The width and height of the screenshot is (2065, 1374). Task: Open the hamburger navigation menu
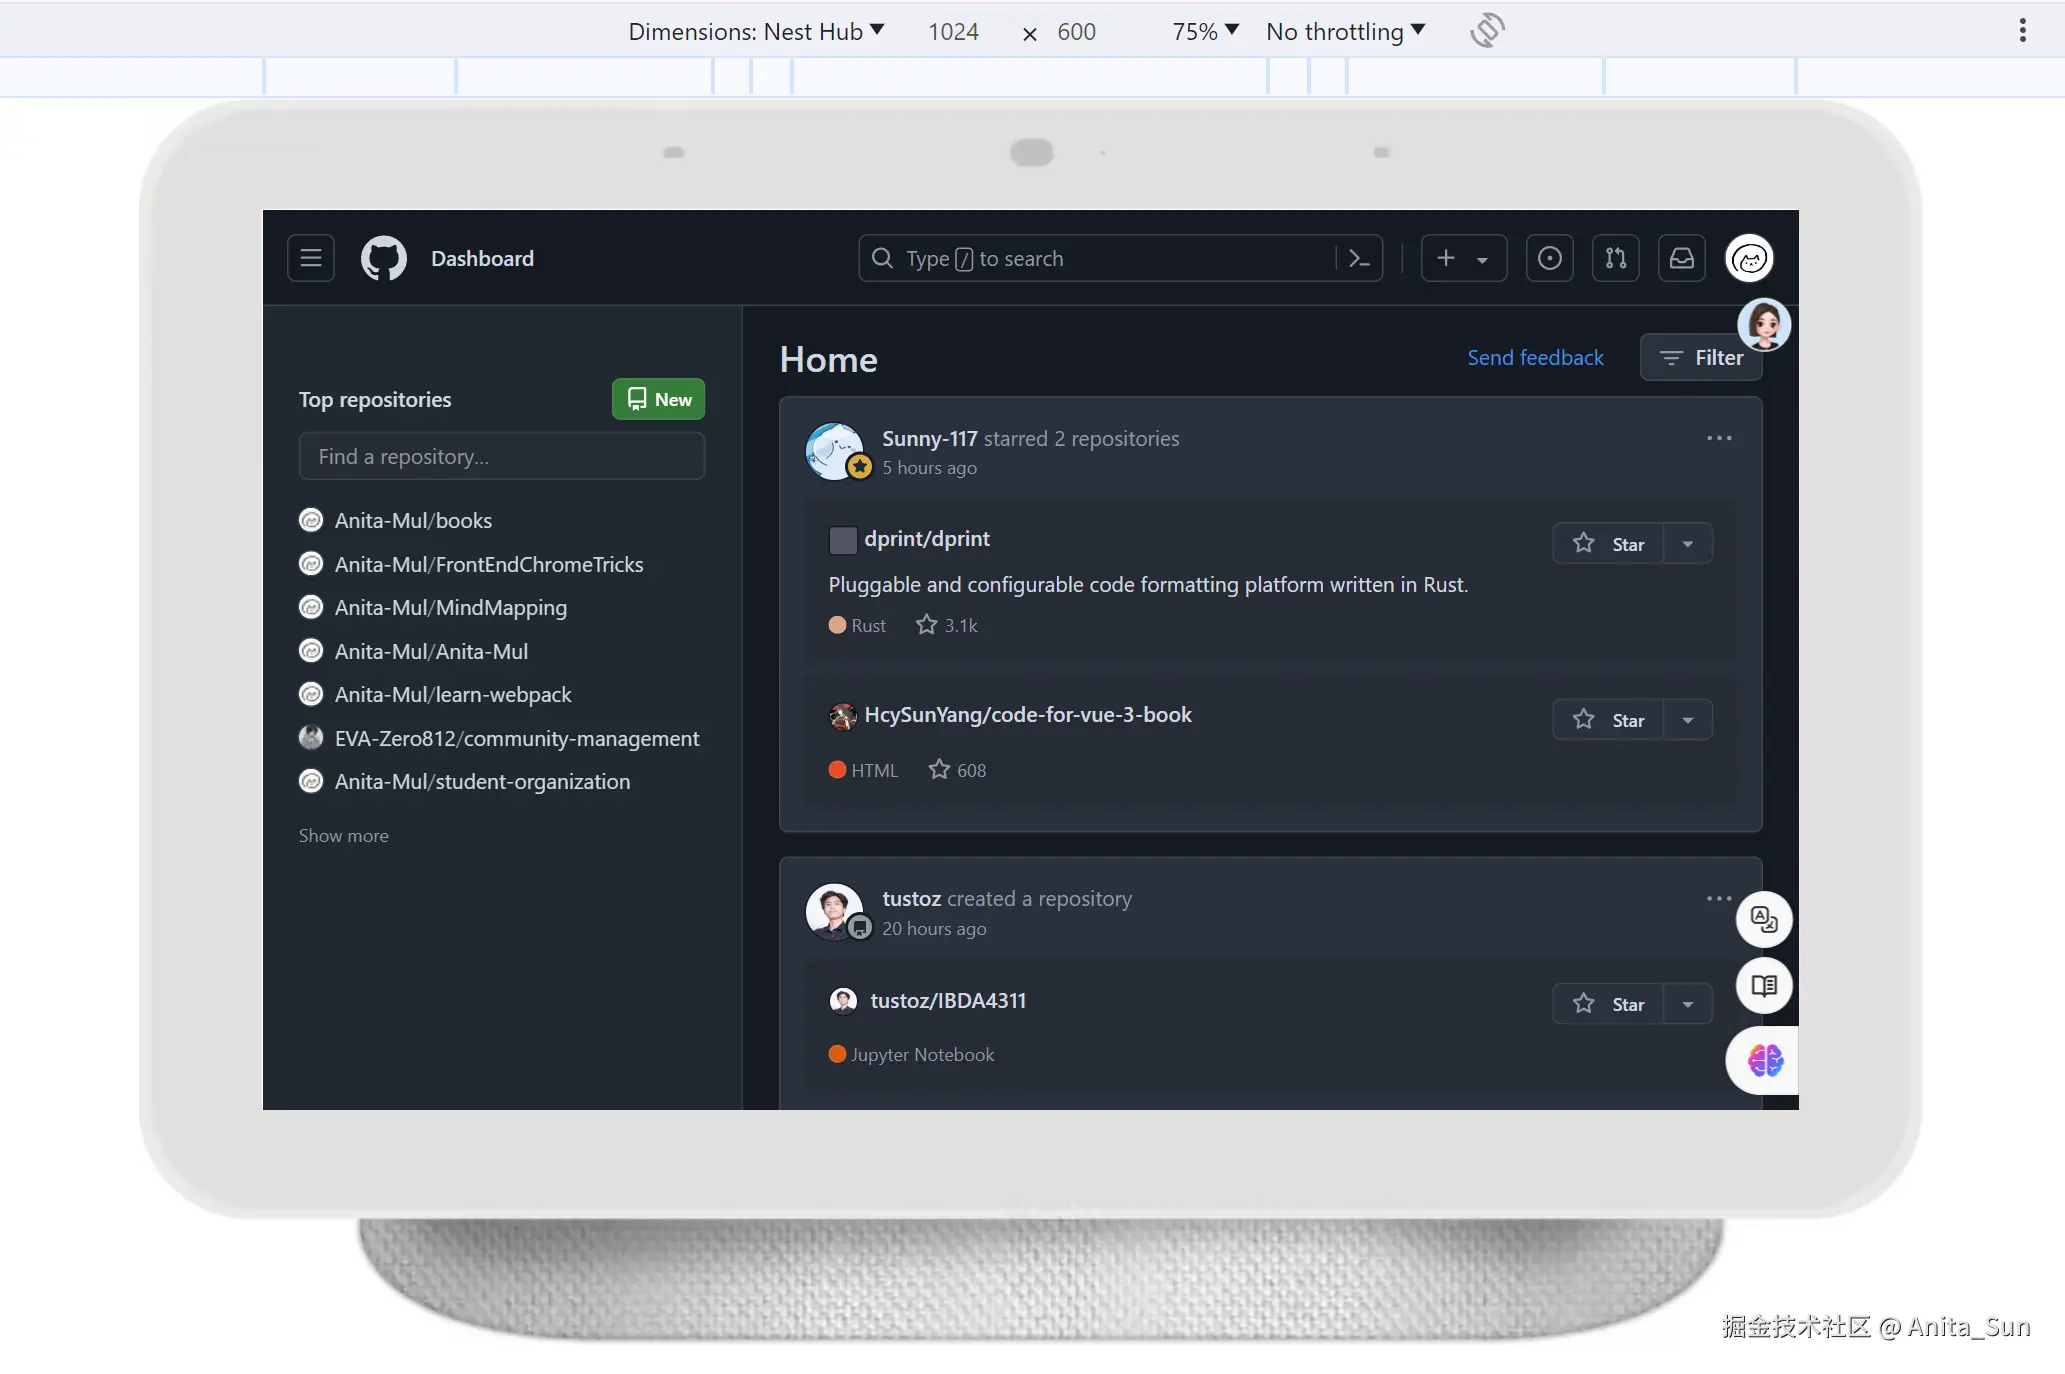(x=310, y=258)
